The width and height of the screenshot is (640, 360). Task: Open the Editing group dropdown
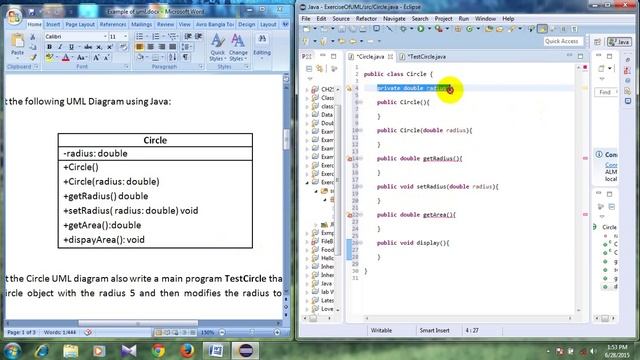coord(262,46)
